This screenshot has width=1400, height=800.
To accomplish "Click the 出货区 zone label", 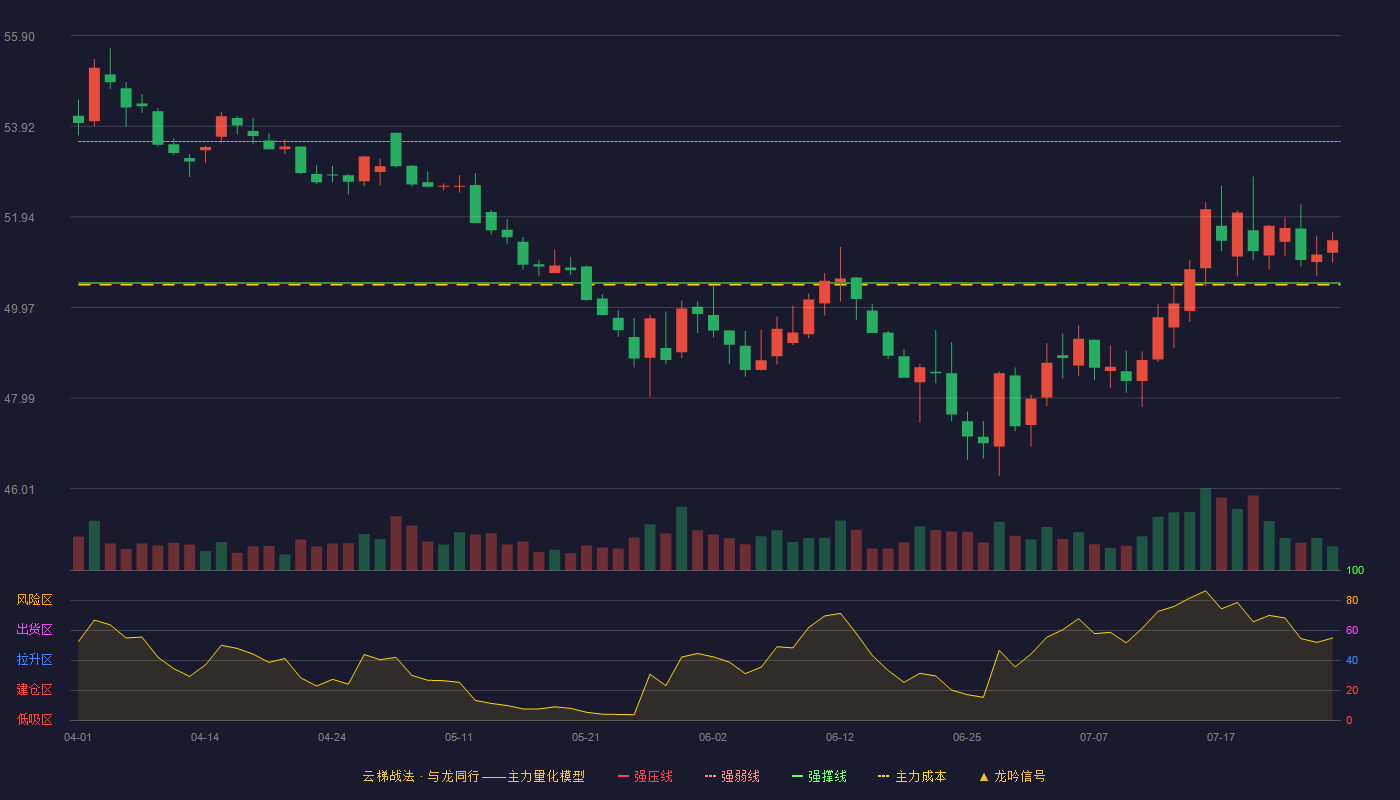I will coord(34,630).
